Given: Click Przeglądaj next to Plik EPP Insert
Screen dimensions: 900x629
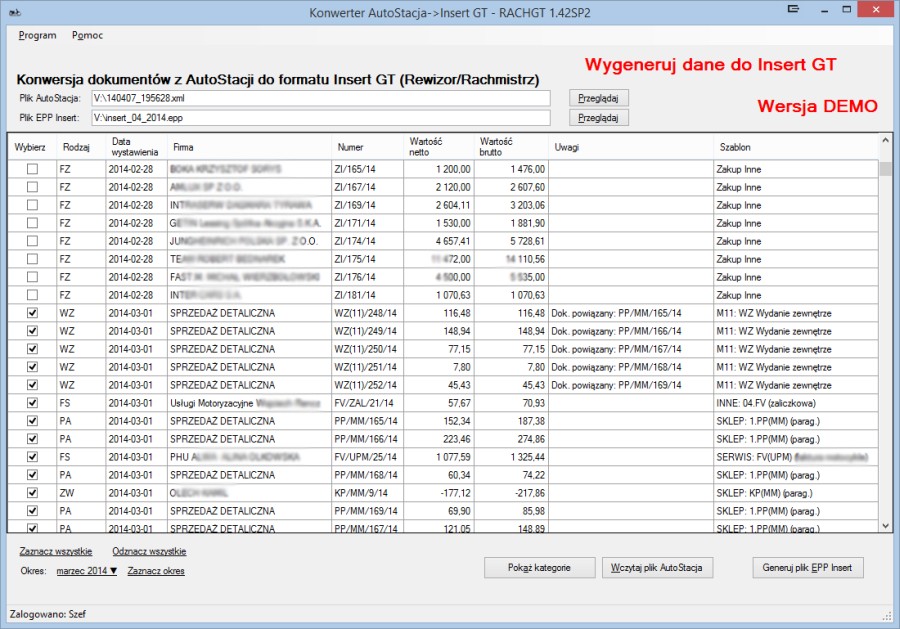Looking at the screenshot, I should point(599,118).
